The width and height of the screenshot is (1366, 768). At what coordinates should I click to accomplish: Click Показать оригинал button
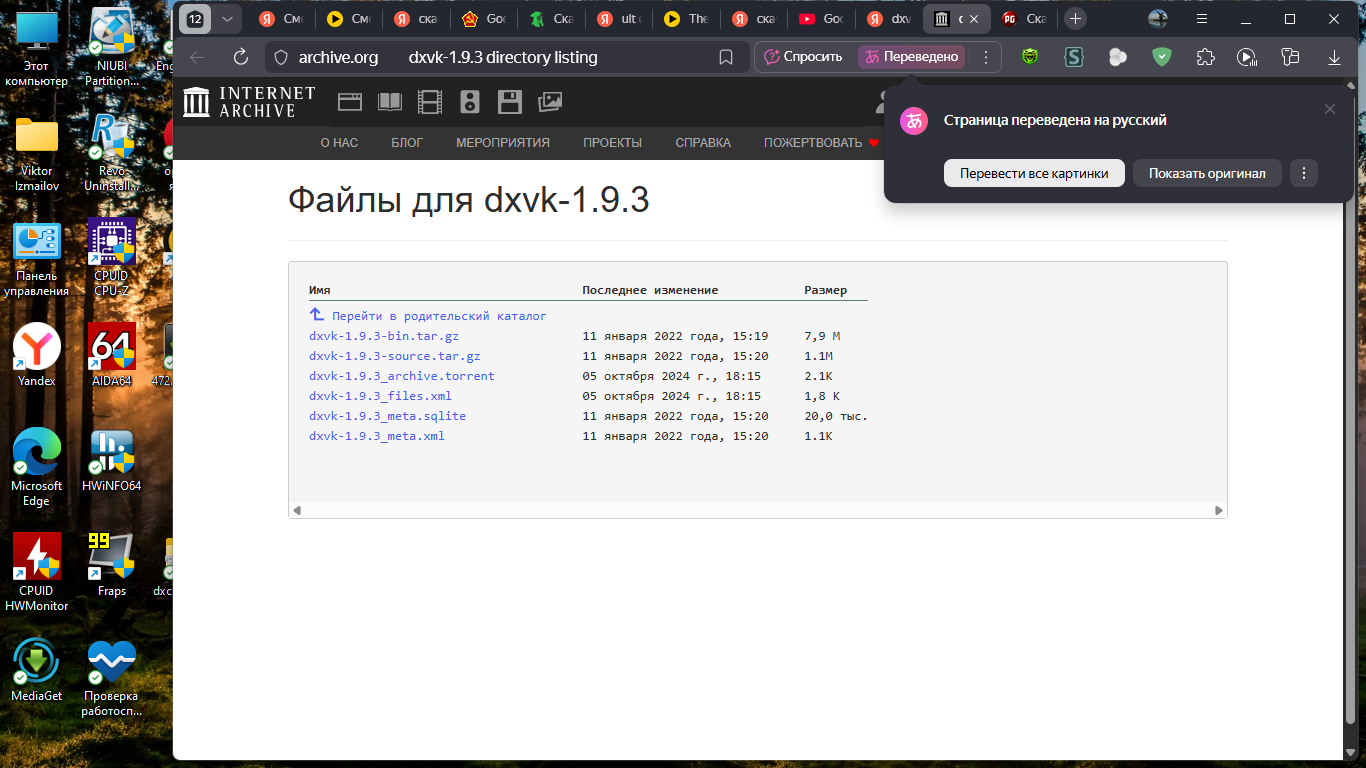(1207, 173)
